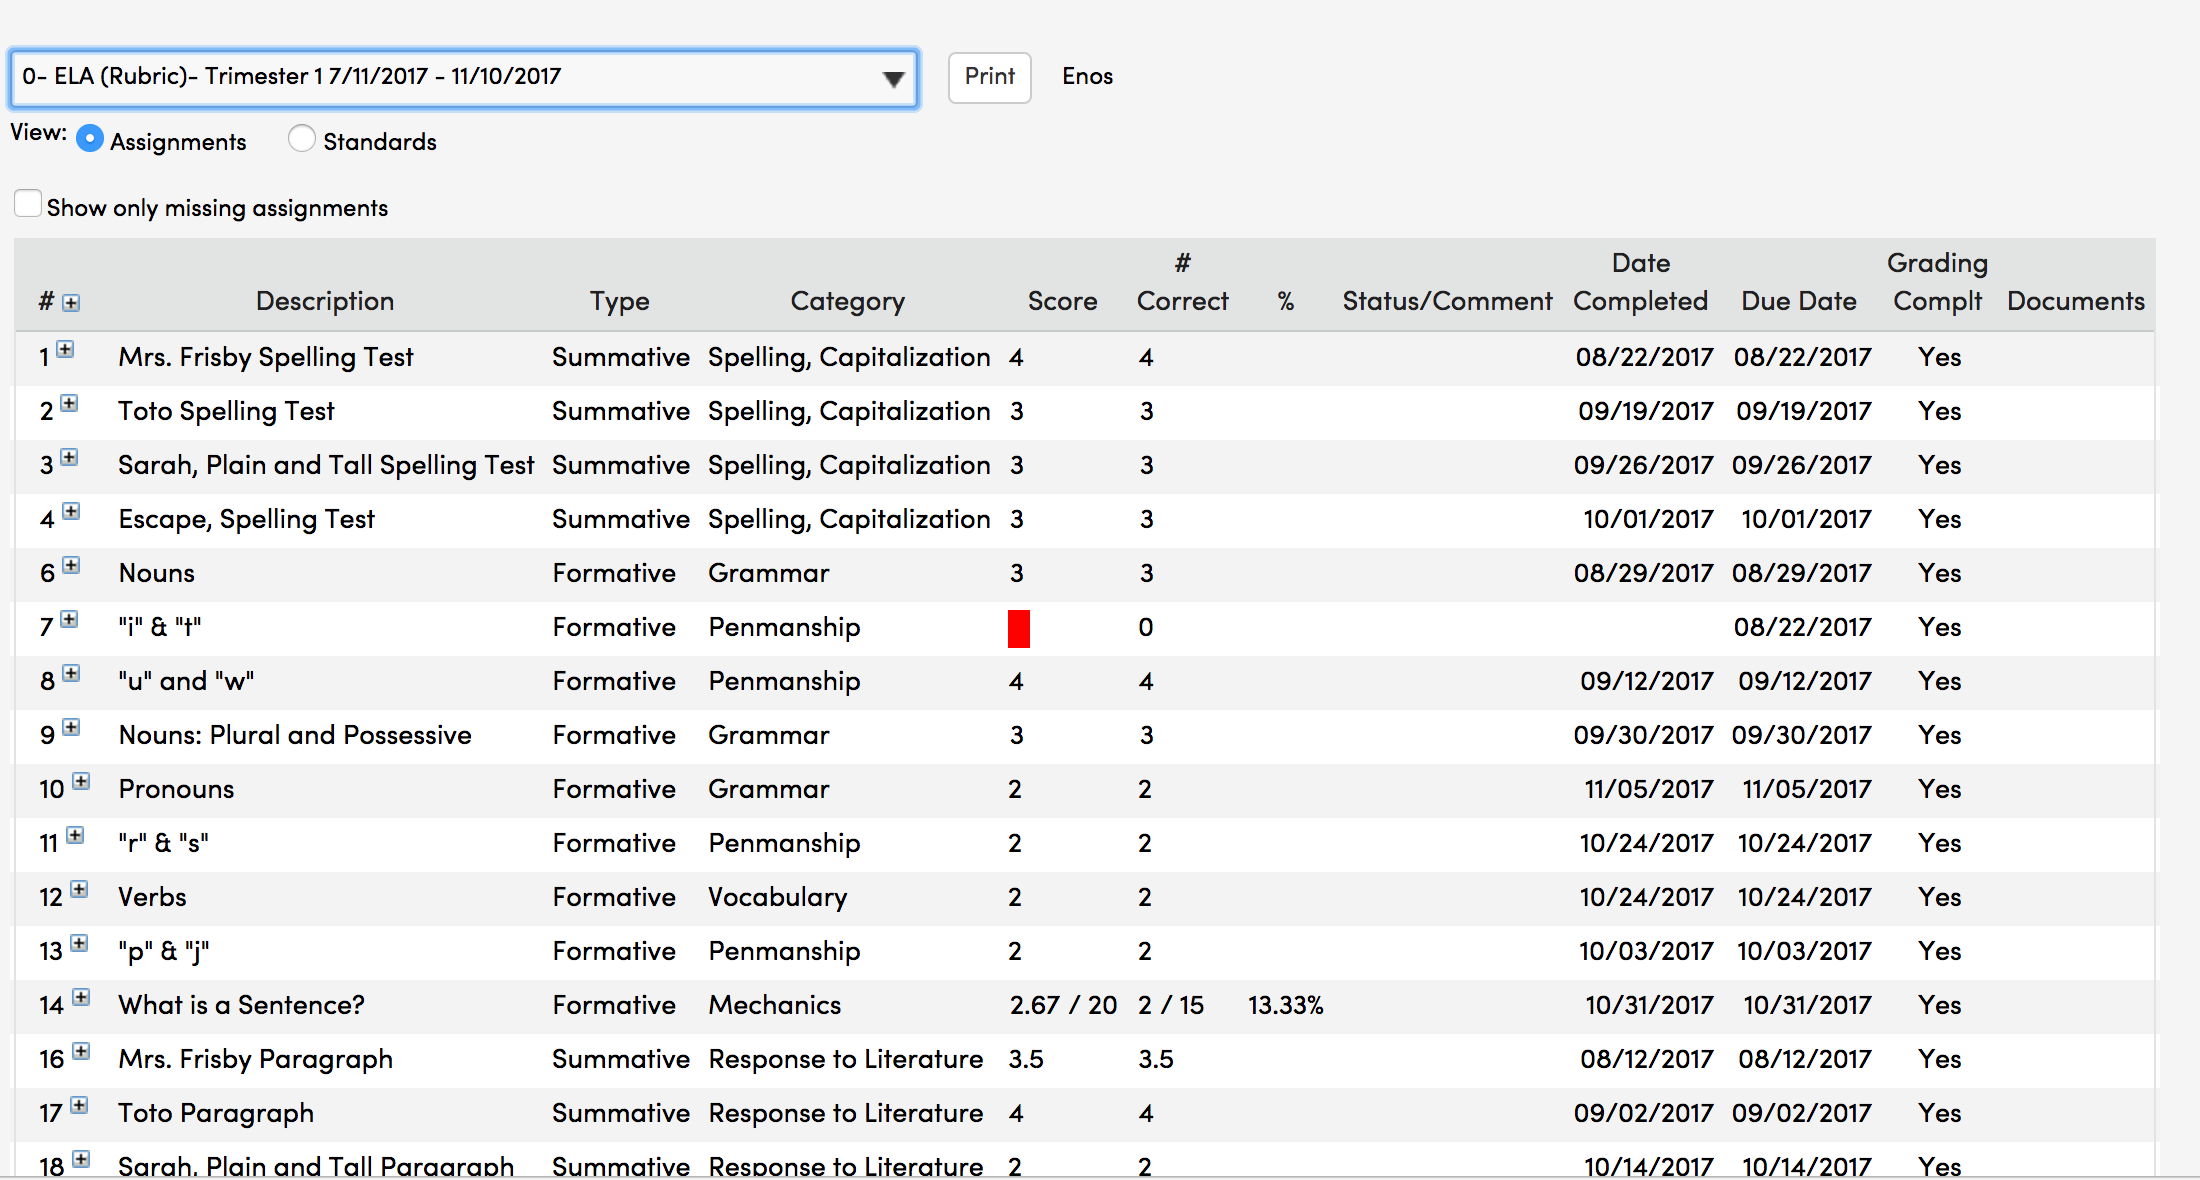
Task: Click Mrs. Frisby Paragraph description
Action: coord(255,1059)
